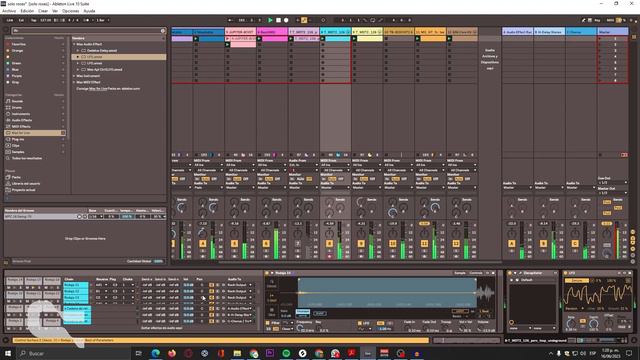The image size is (640, 360).
Task: Open the Drums category in the browser
Action: pyautogui.click(x=17, y=107)
